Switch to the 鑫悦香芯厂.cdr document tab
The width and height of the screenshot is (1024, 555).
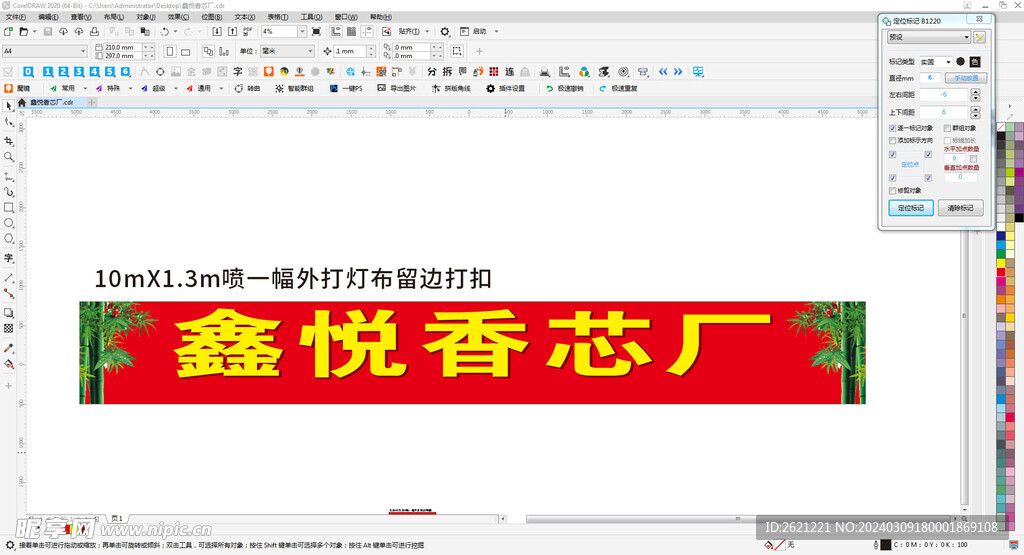pos(45,102)
